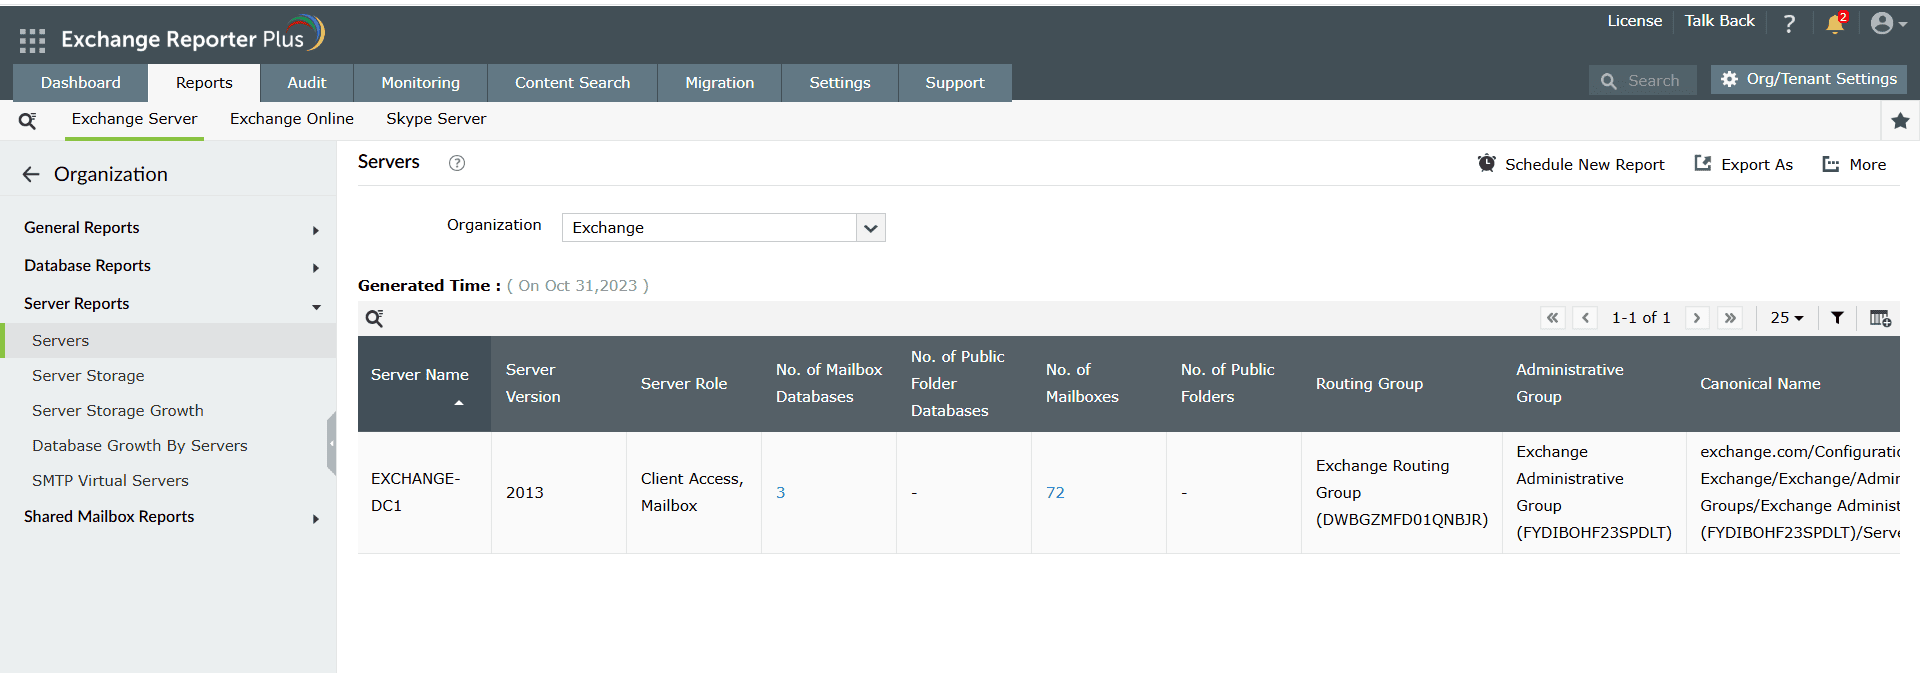This screenshot has height=673, width=1920.
Task: Open the 72 mailboxes count link
Action: [1055, 493]
